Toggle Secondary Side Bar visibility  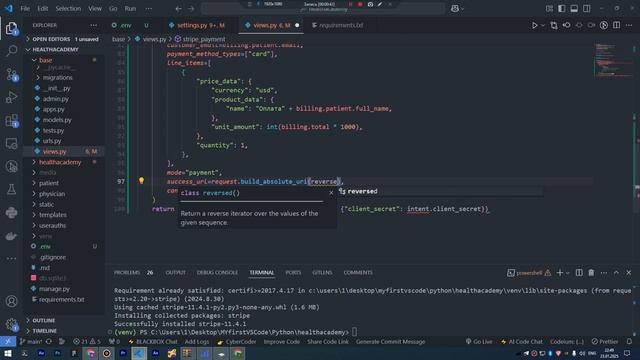pyautogui.click(x=587, y=8)
